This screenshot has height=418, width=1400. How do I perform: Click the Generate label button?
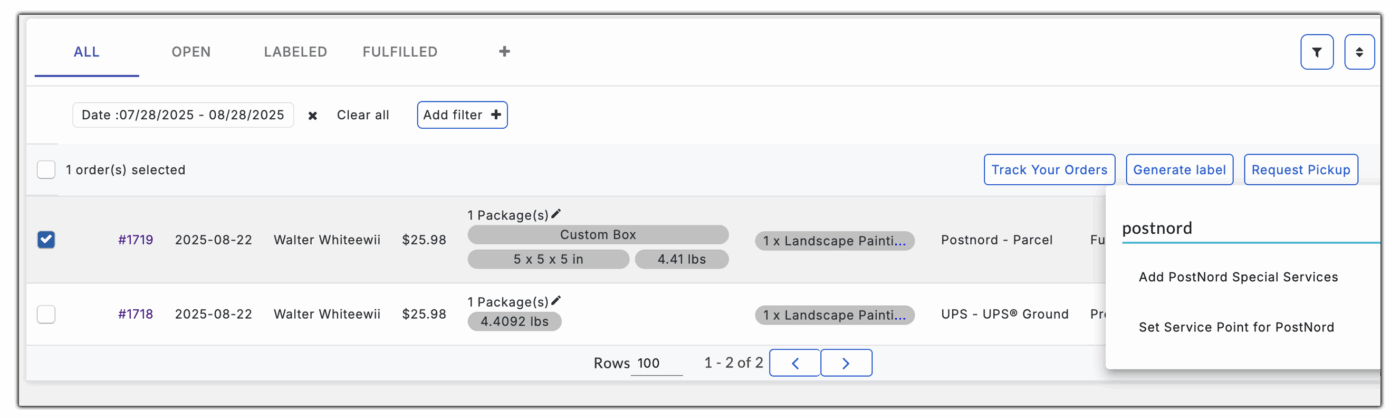click(1180, 170)
